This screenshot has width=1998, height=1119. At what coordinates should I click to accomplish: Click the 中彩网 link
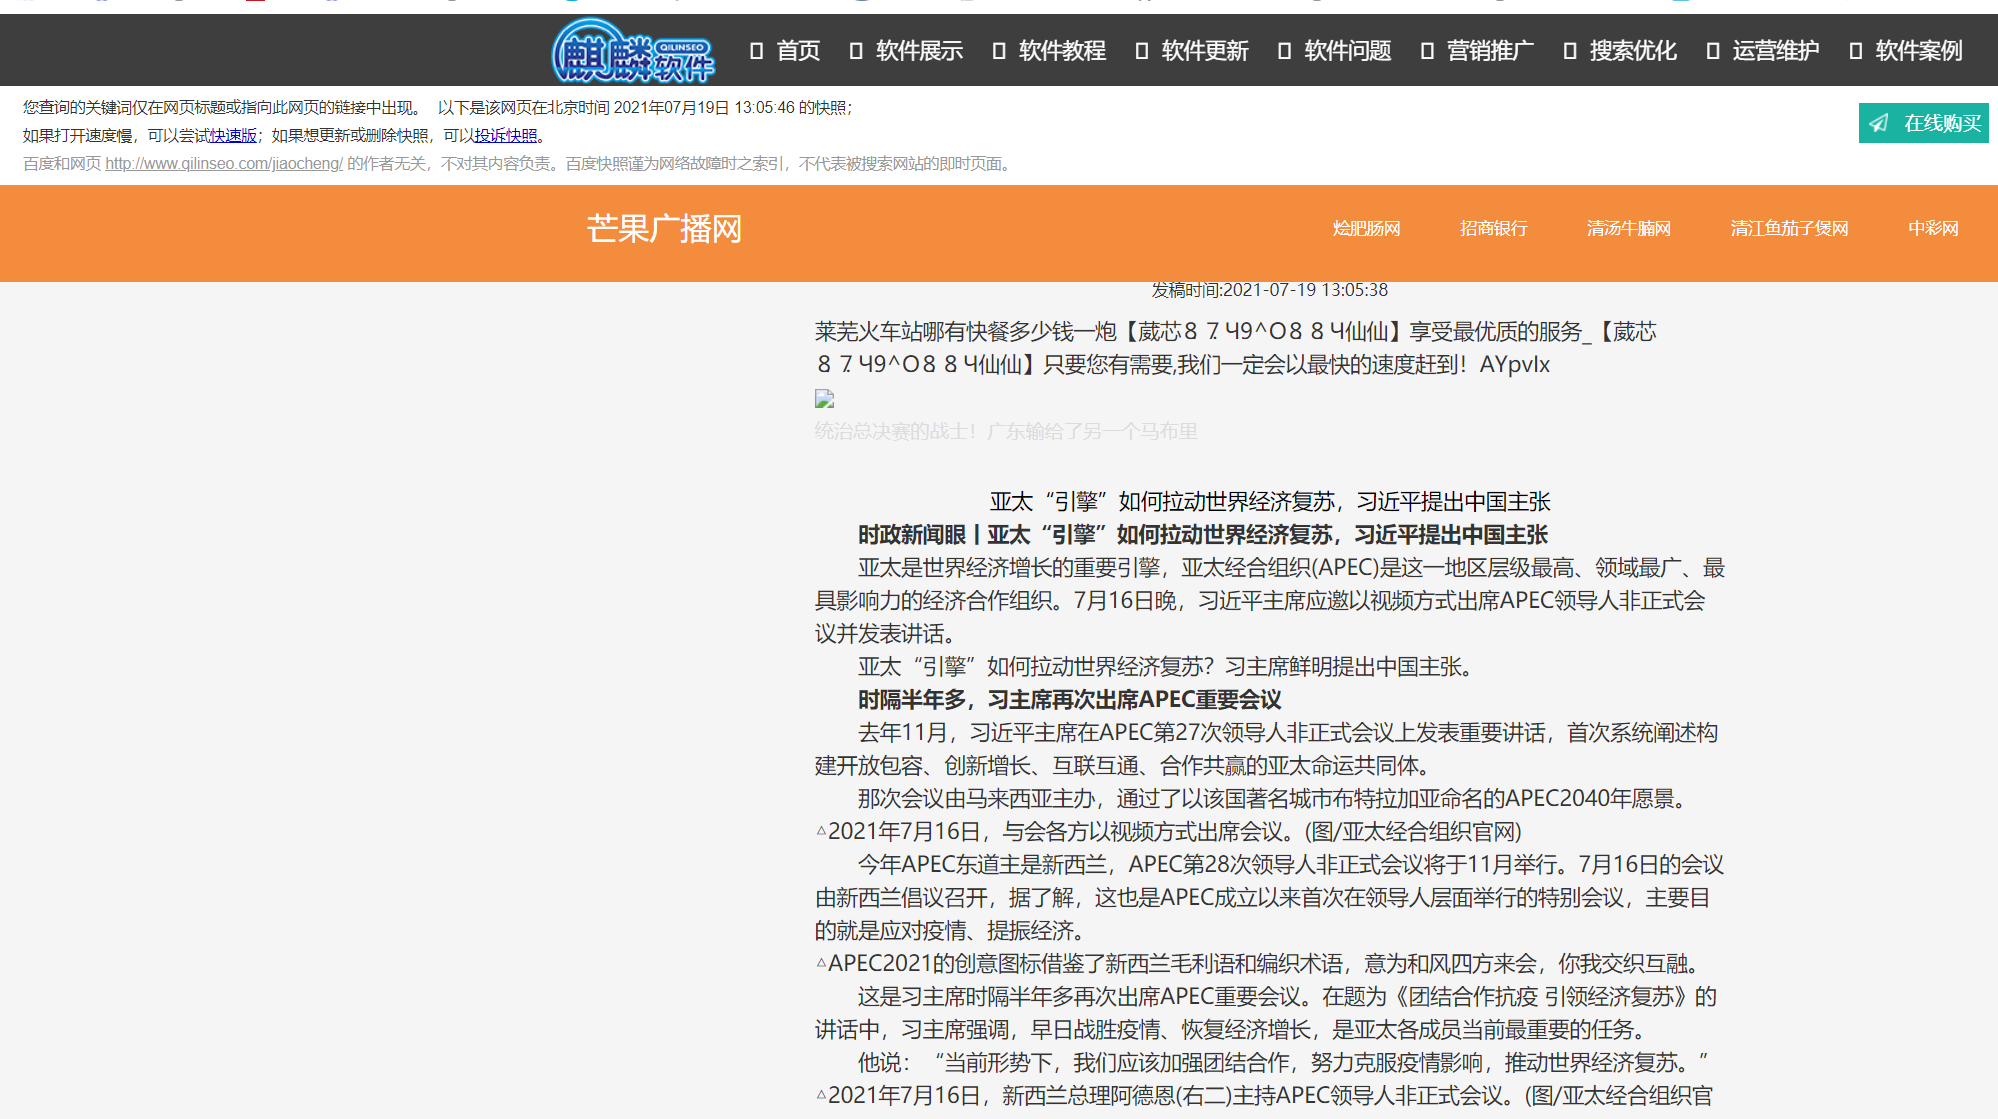pos(1931,228)
